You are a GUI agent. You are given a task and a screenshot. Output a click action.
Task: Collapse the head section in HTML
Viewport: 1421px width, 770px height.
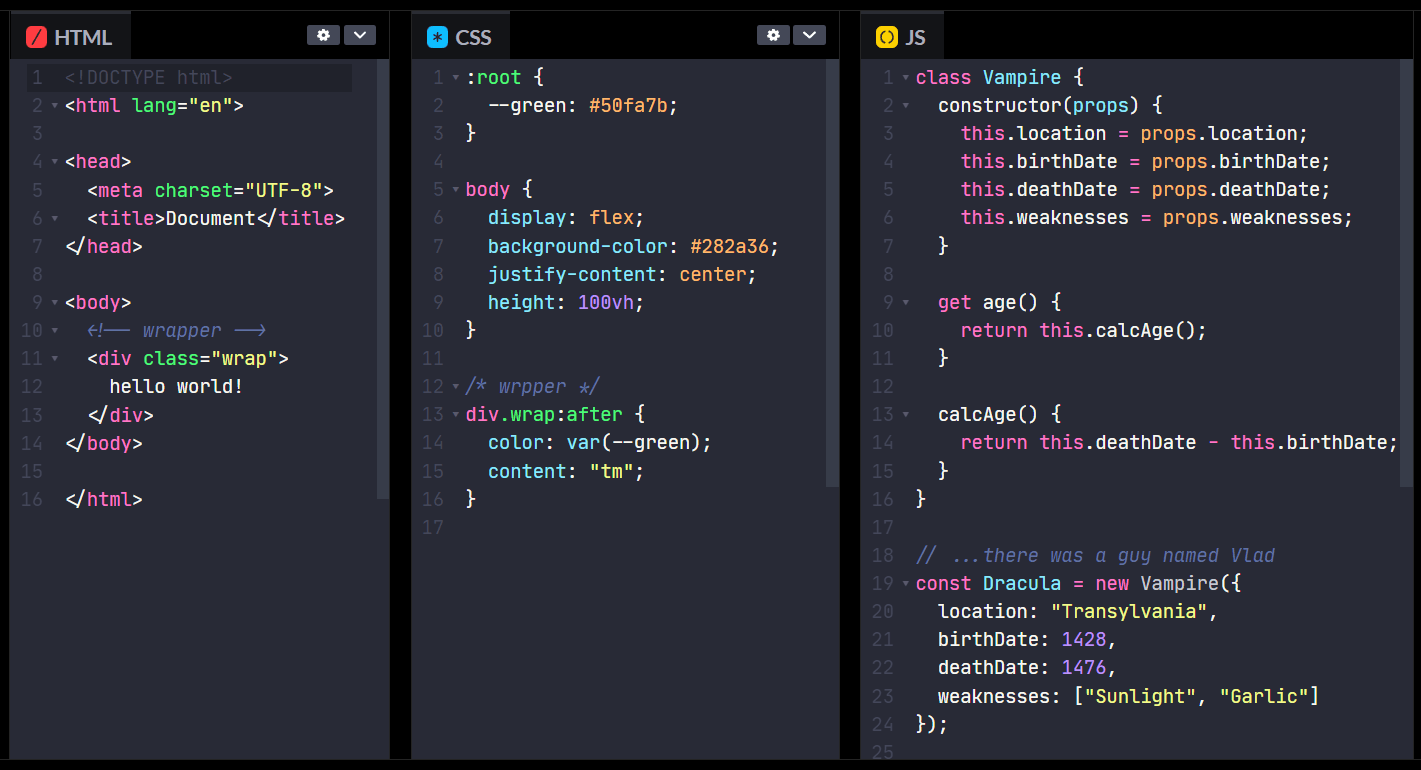pyautogui.click(x=55, y=161)
